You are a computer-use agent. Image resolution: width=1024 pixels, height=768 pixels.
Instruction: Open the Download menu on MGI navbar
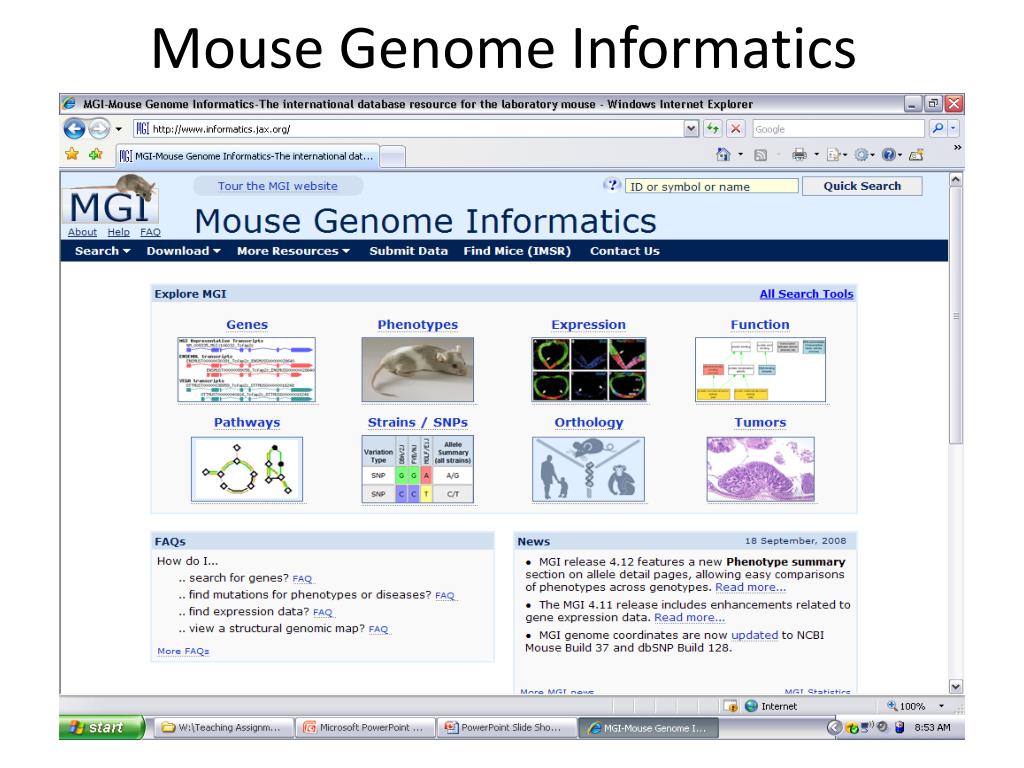[x=184, y=251]
